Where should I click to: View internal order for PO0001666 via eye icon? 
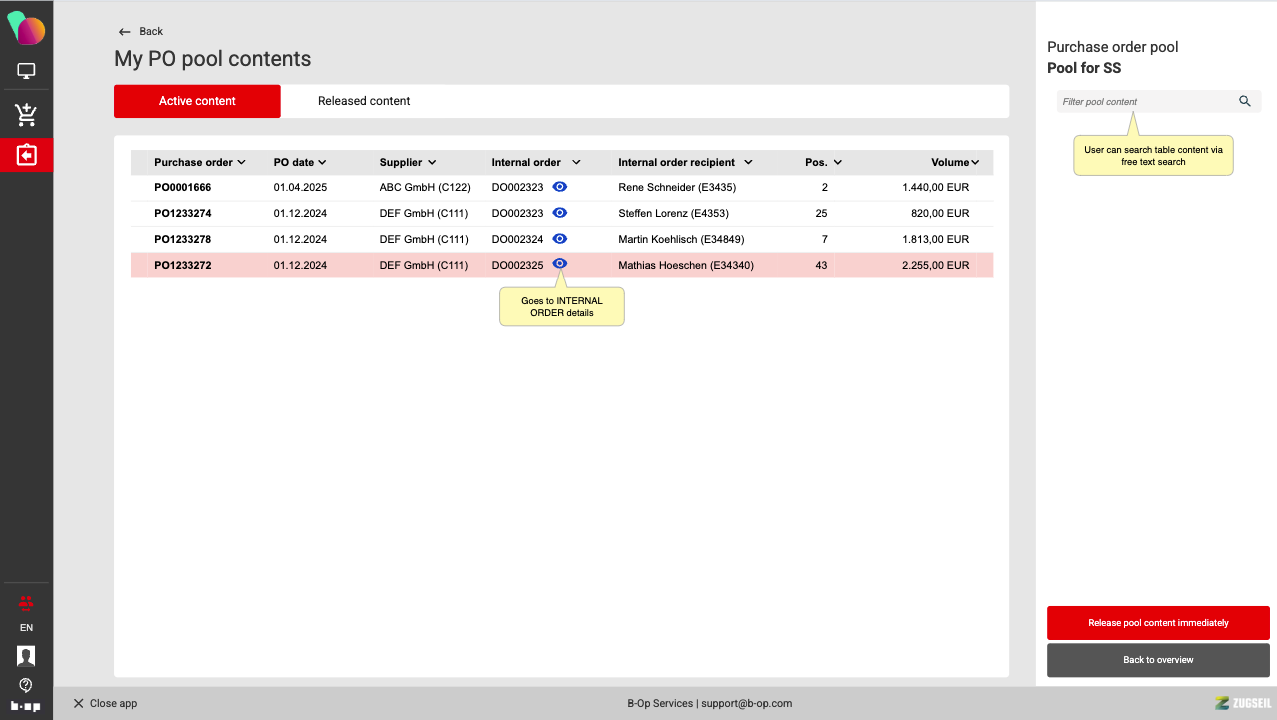pyautogui.click(x=560, y=187)
